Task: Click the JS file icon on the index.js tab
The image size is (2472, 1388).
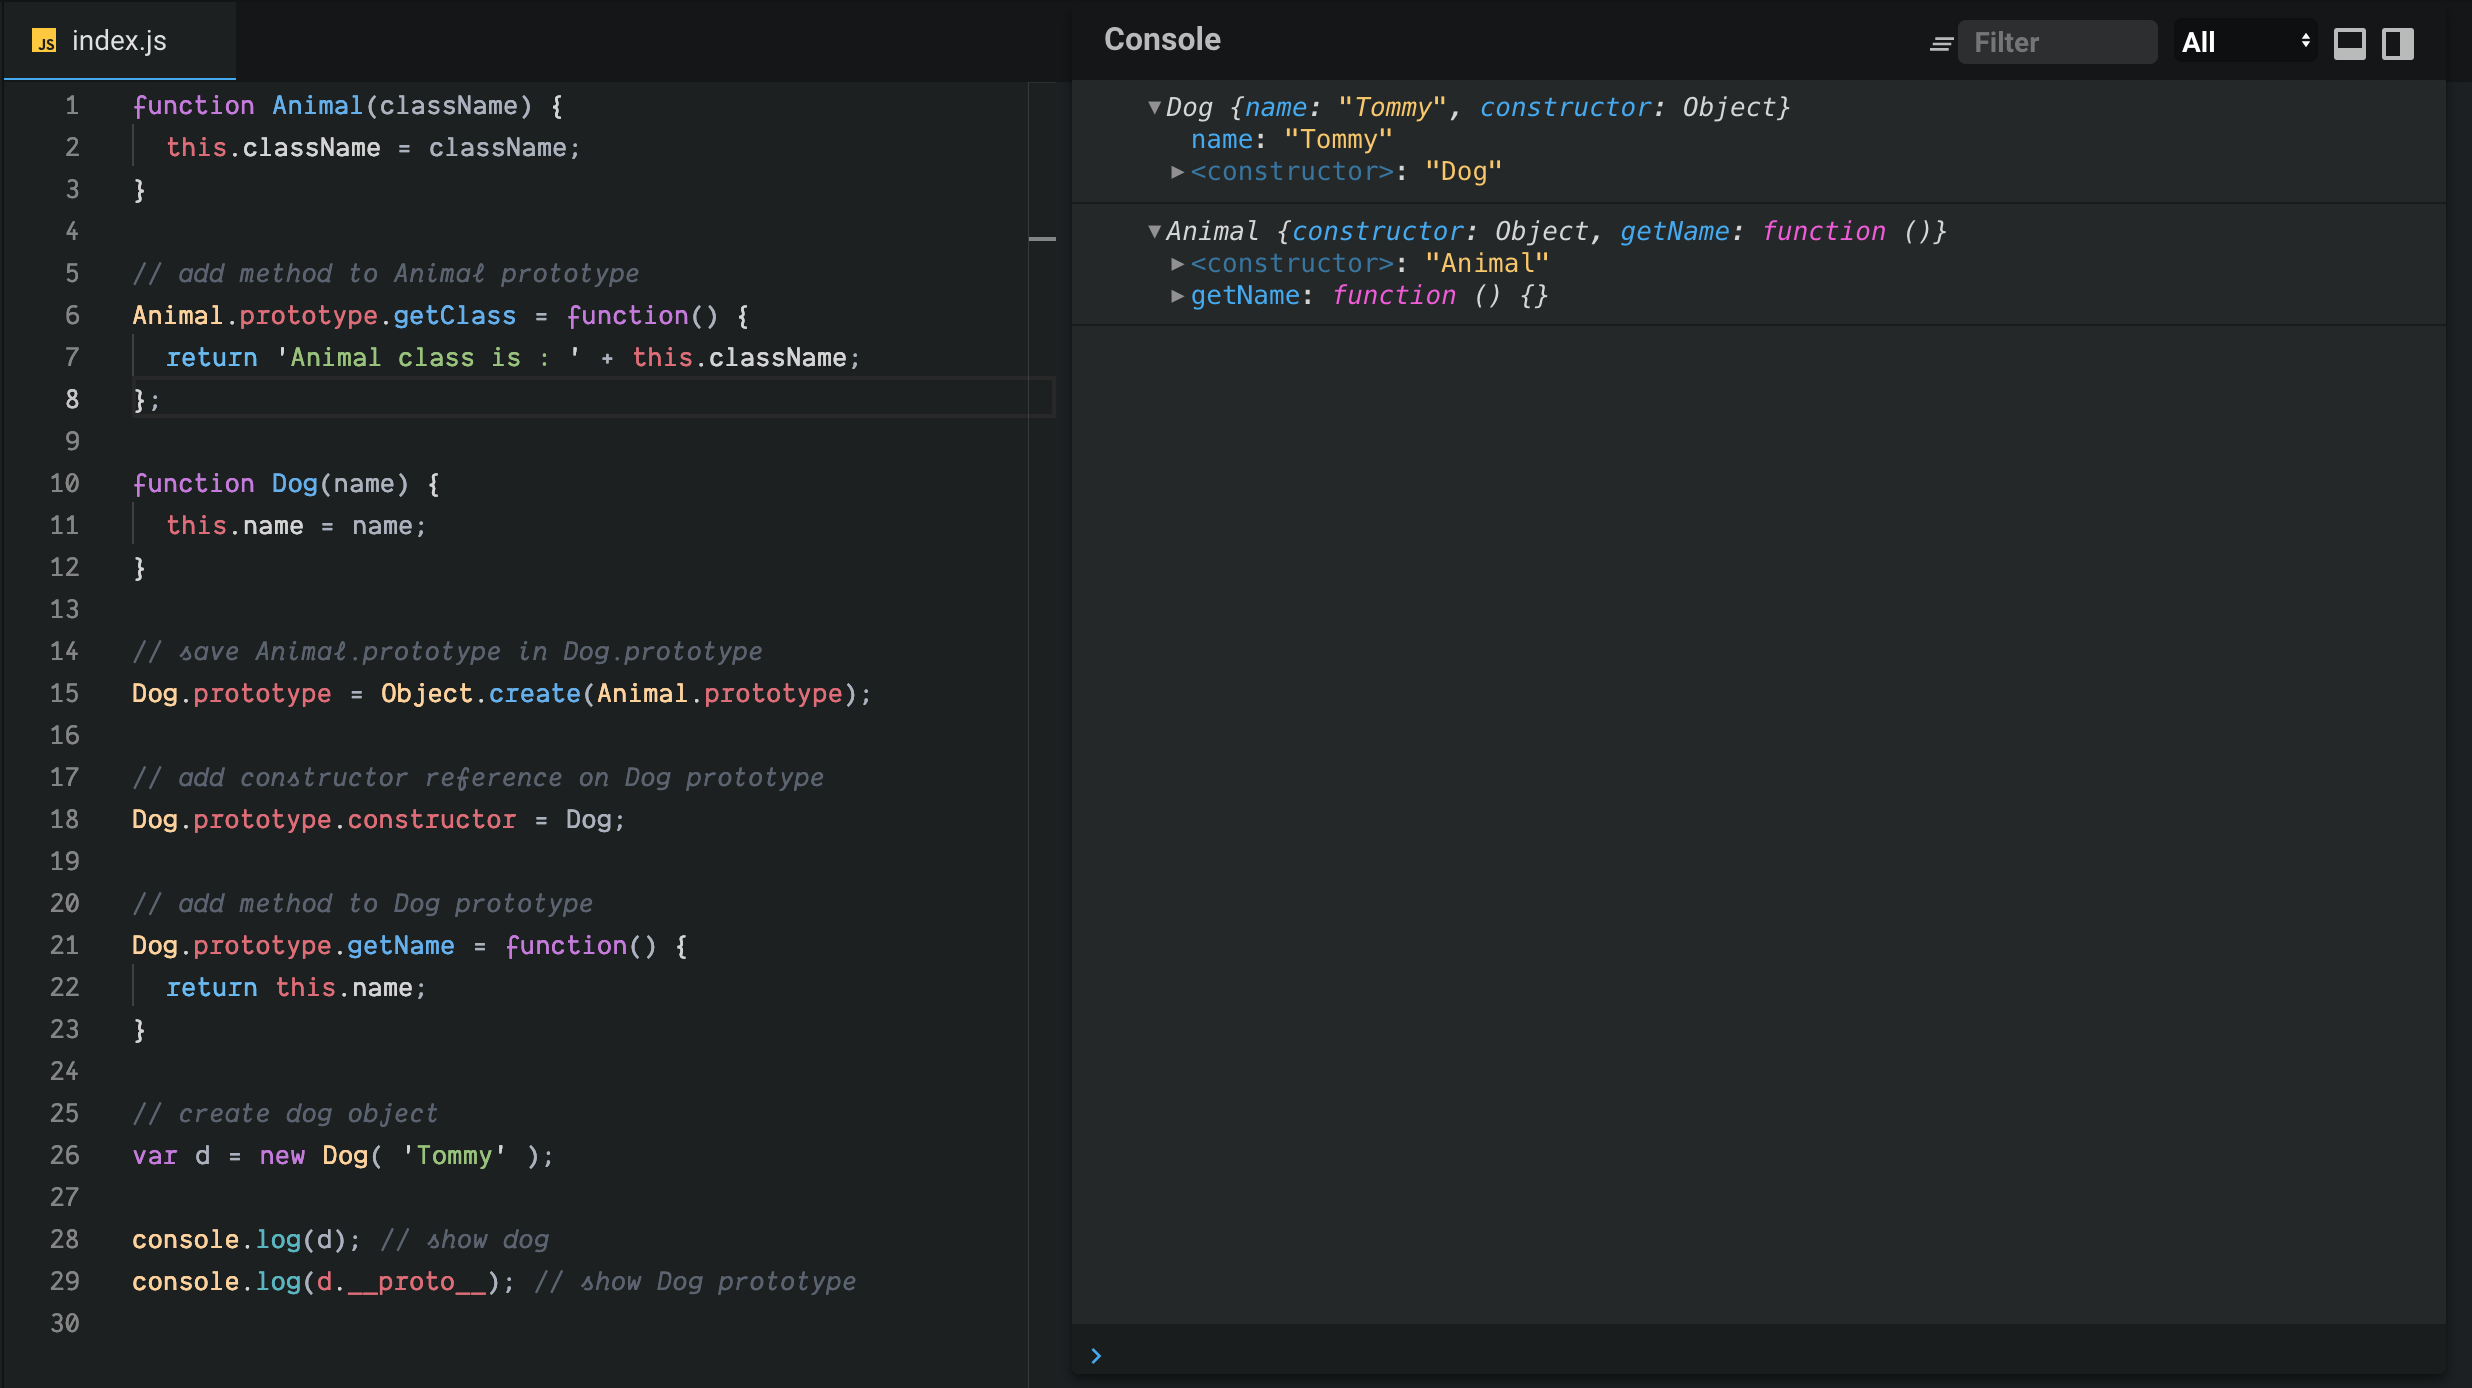Action: pyautogui.click(x=44, y=41)
